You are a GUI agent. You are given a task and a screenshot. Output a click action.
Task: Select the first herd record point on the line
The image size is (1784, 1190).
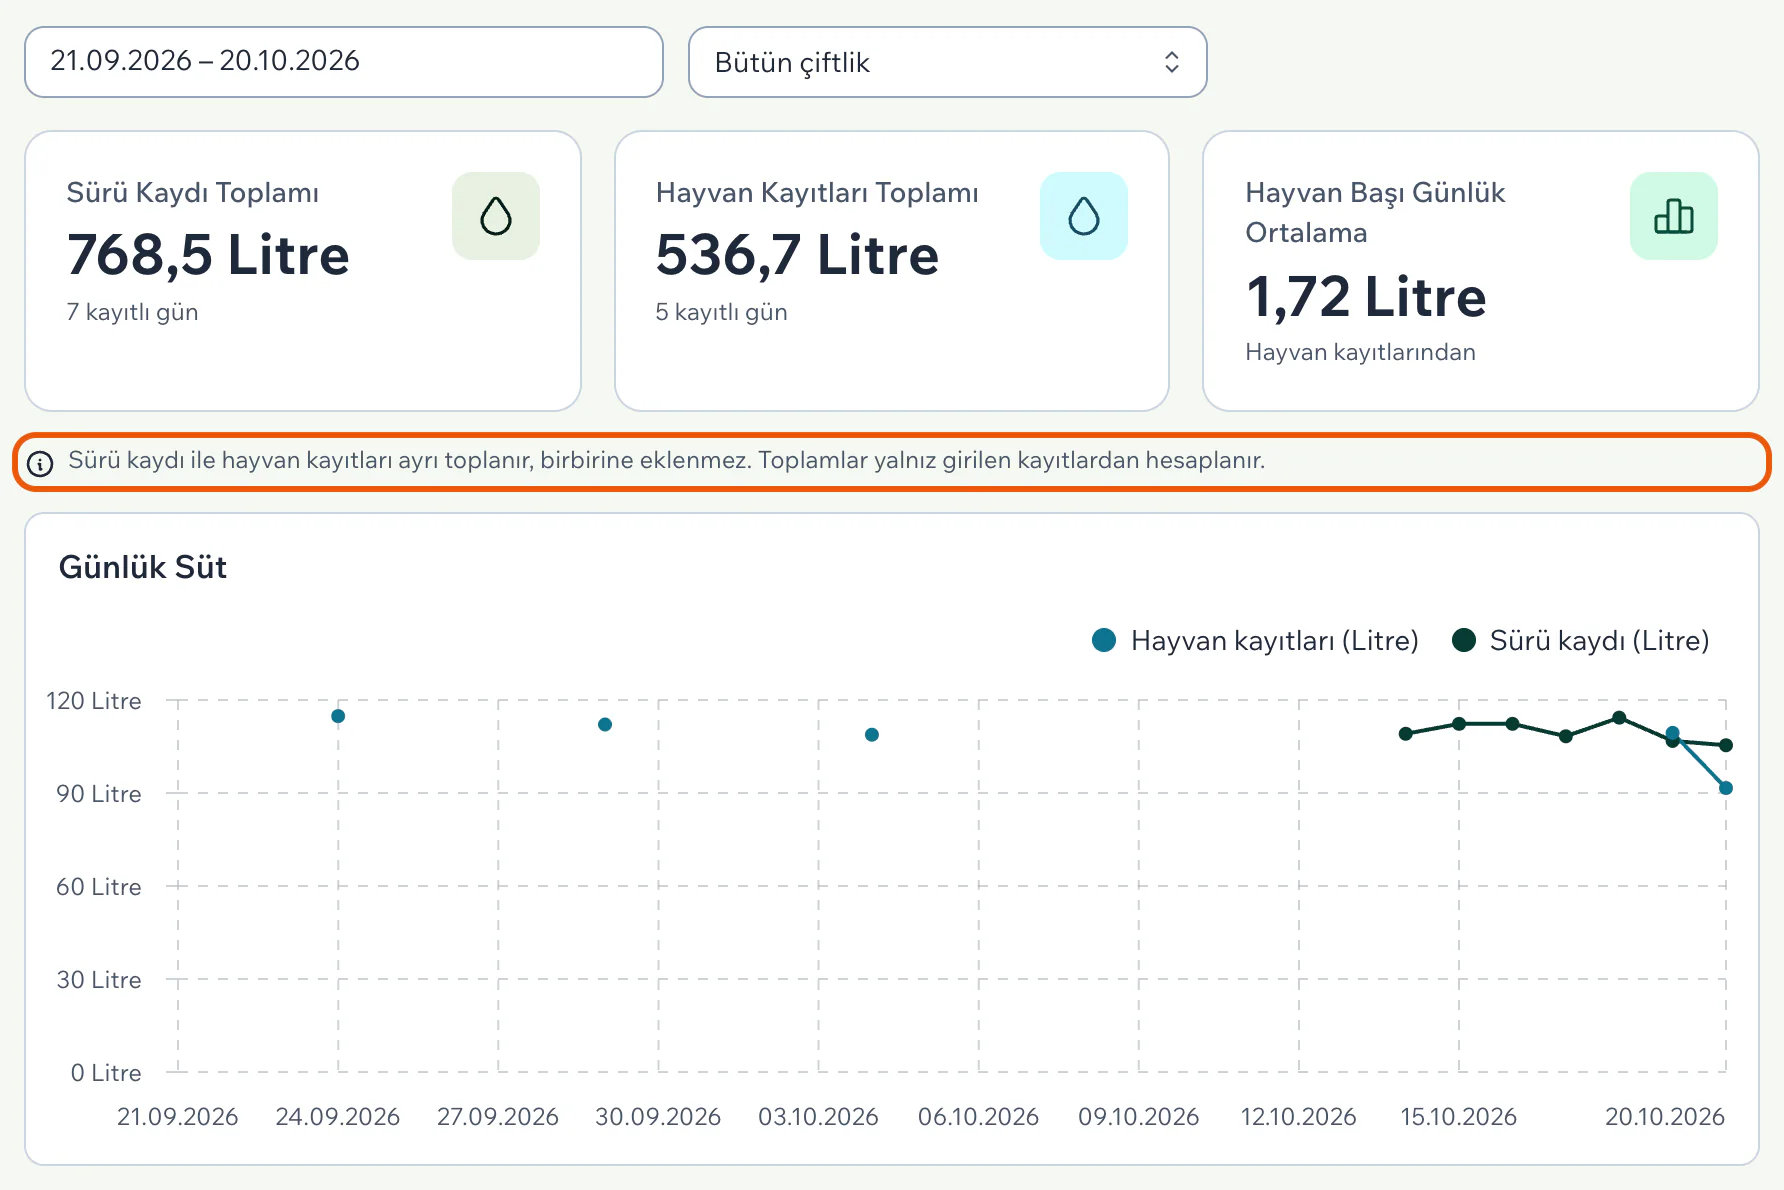(x=1406, y=734)
